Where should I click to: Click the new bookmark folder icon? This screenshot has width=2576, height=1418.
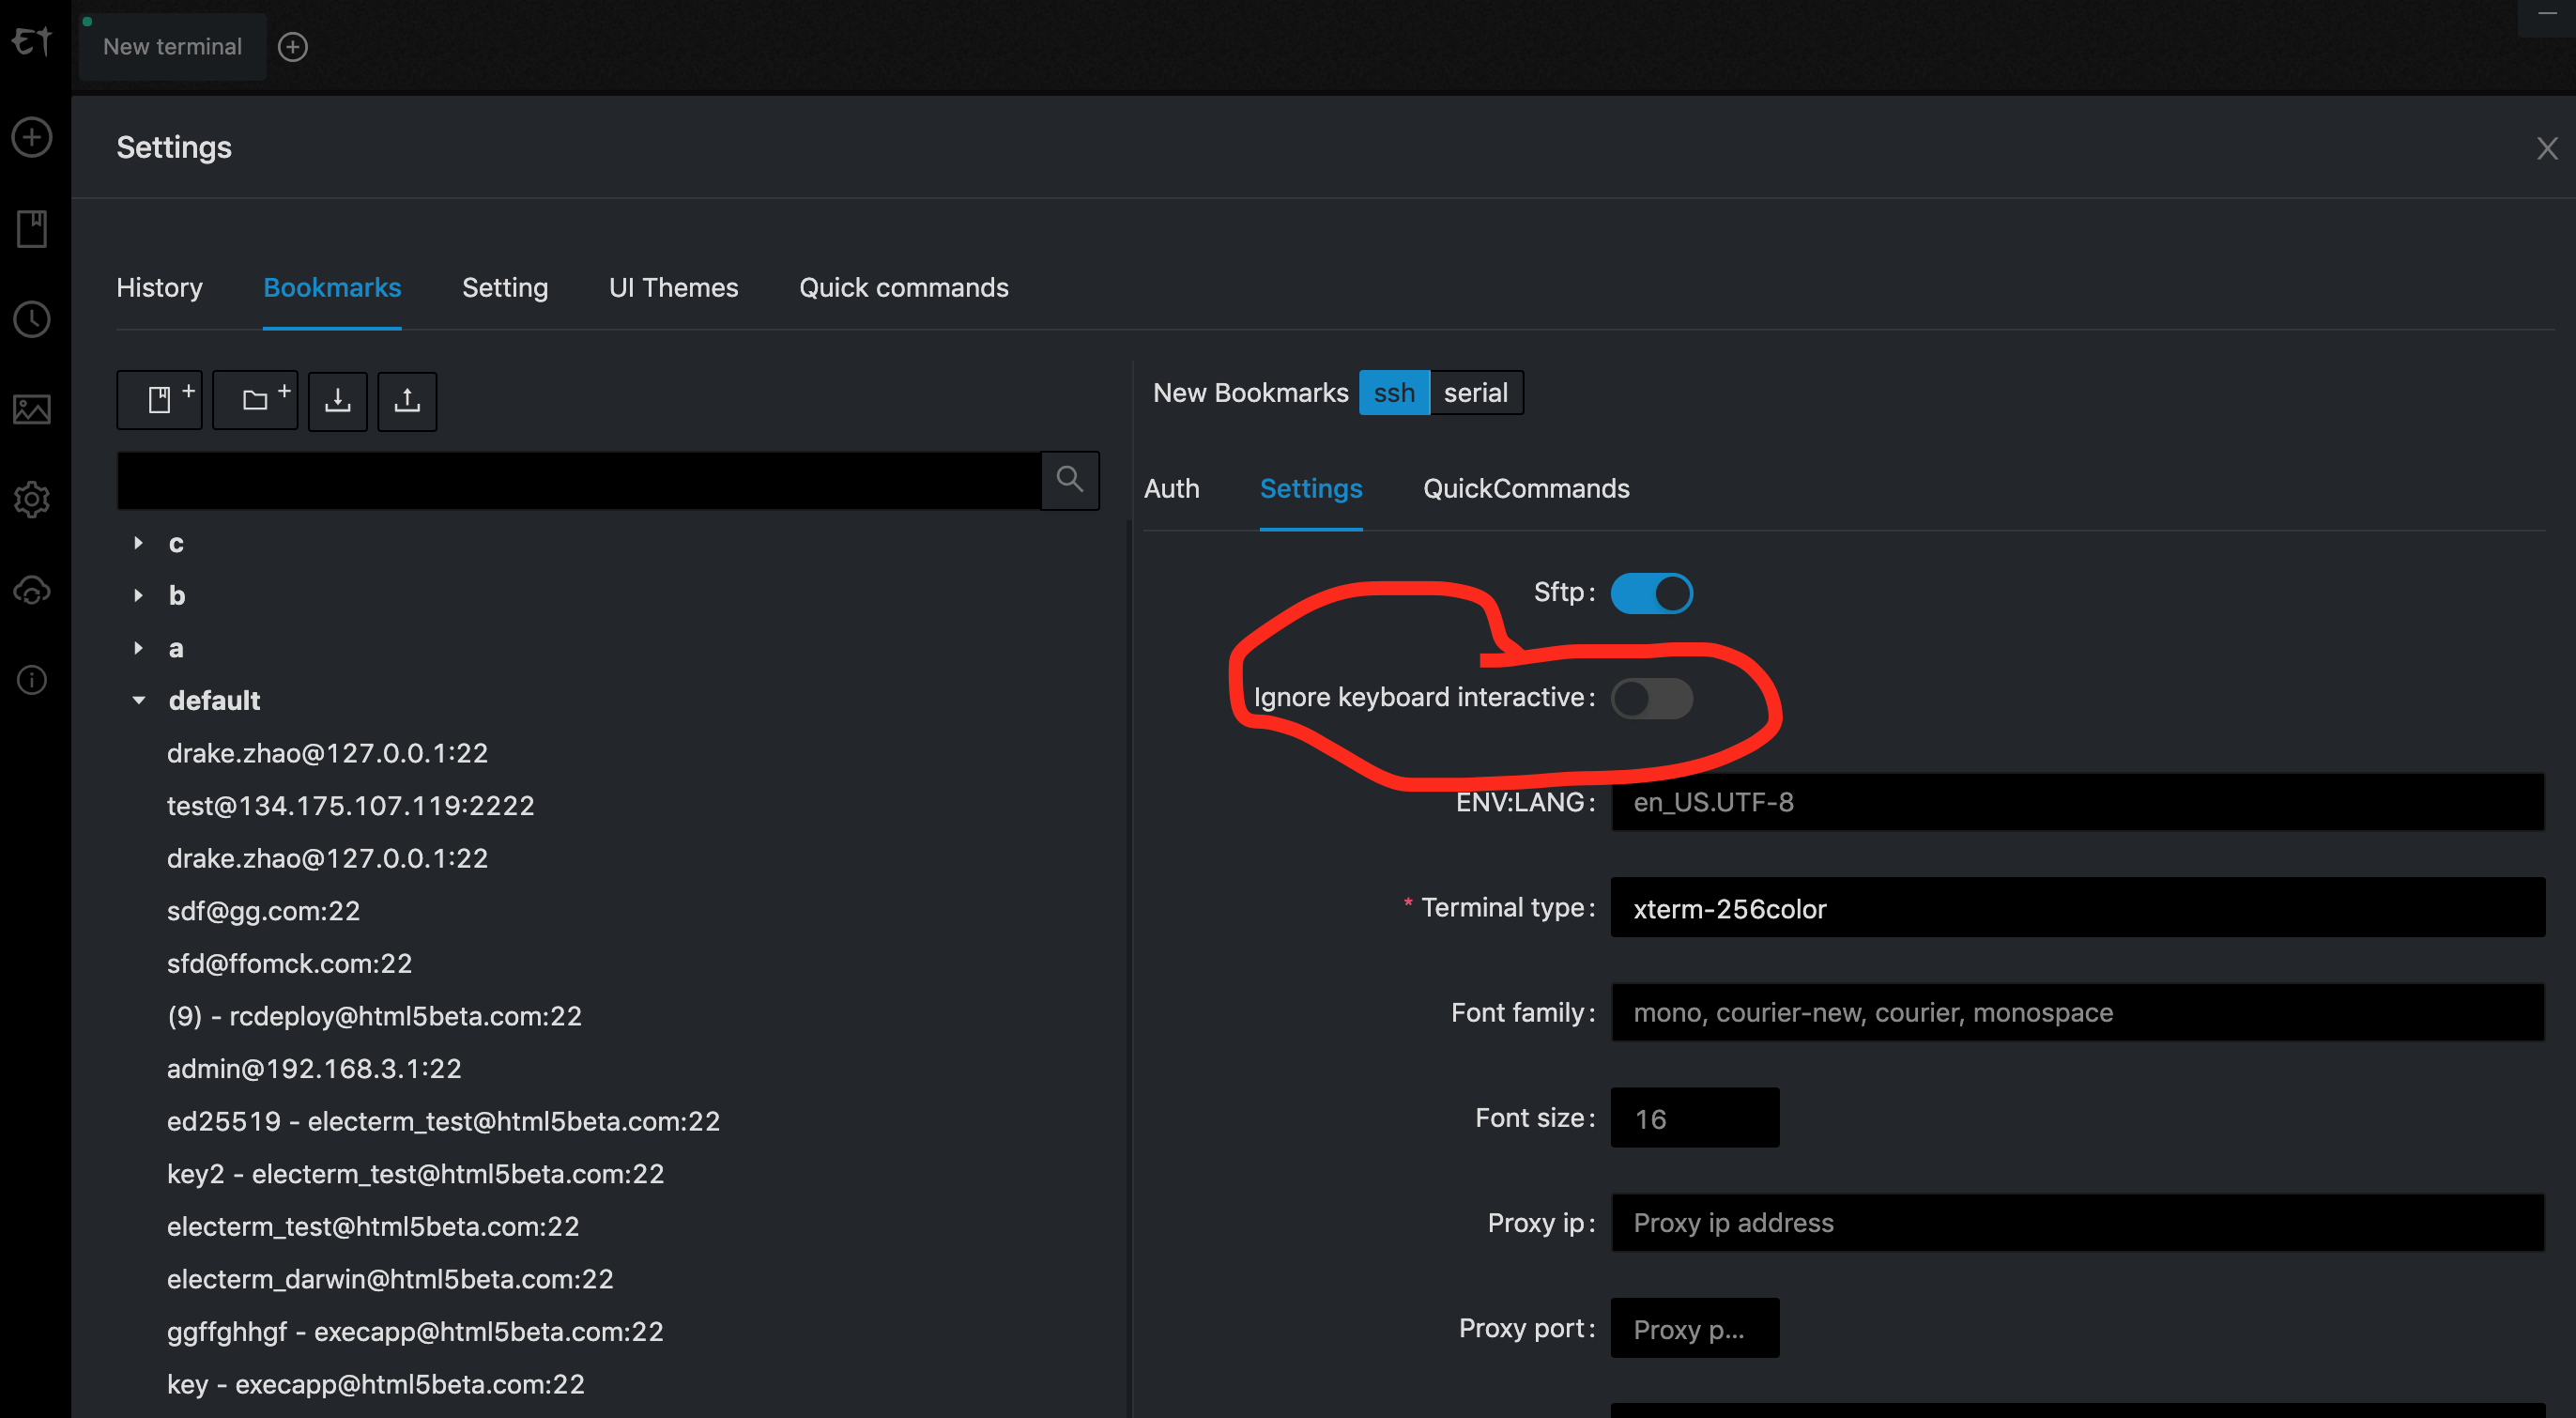pos(255,400)
